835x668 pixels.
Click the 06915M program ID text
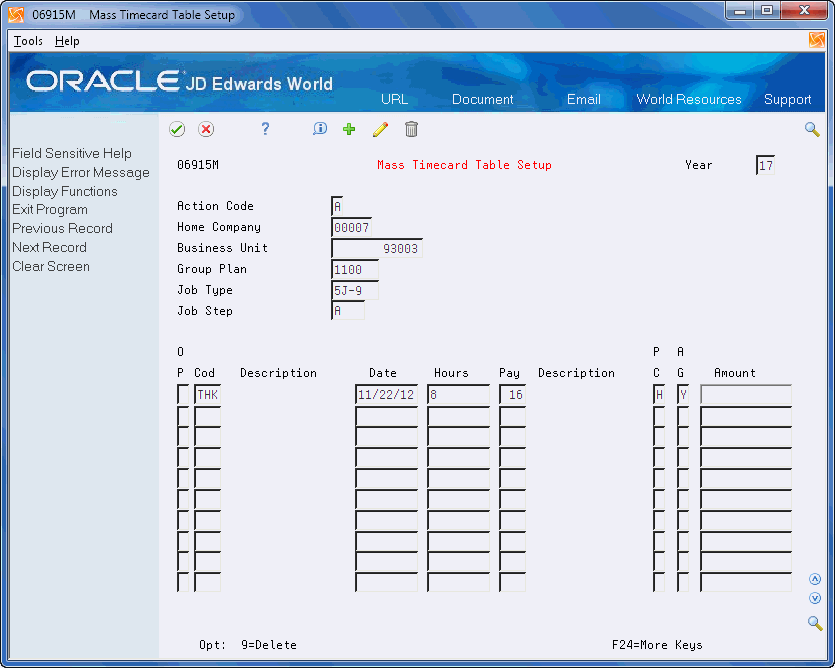pyautogui.click(x=198, y=165)
